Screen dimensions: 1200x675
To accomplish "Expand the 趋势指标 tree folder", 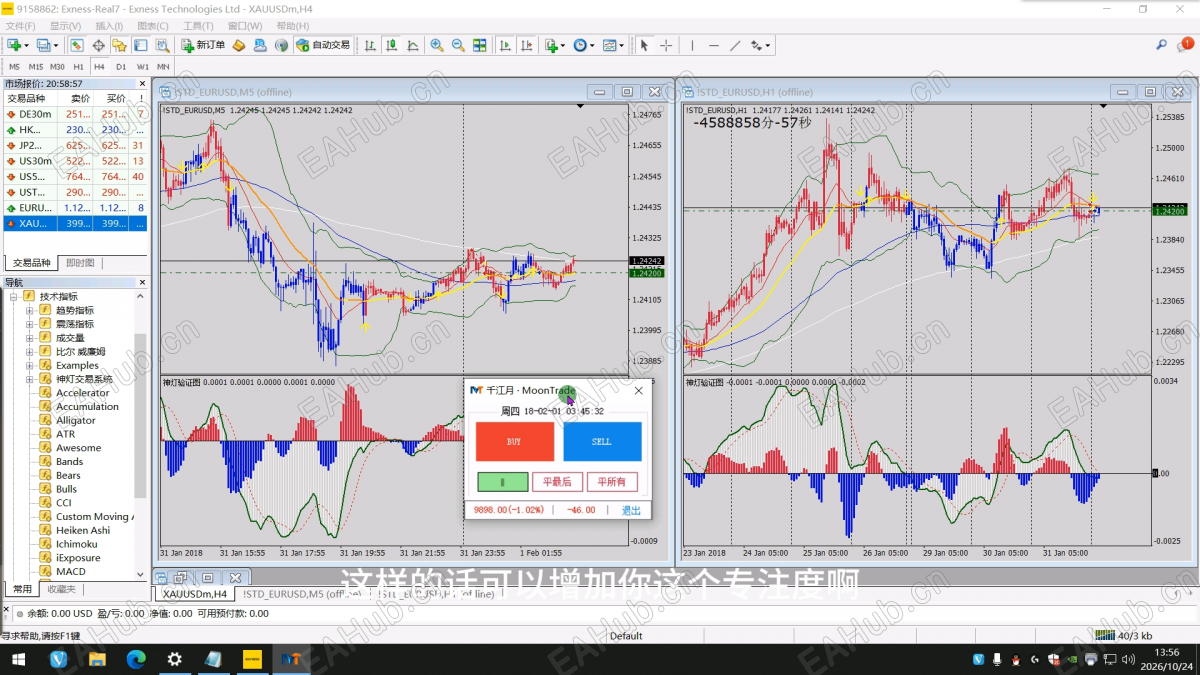I will pos(30,310).
